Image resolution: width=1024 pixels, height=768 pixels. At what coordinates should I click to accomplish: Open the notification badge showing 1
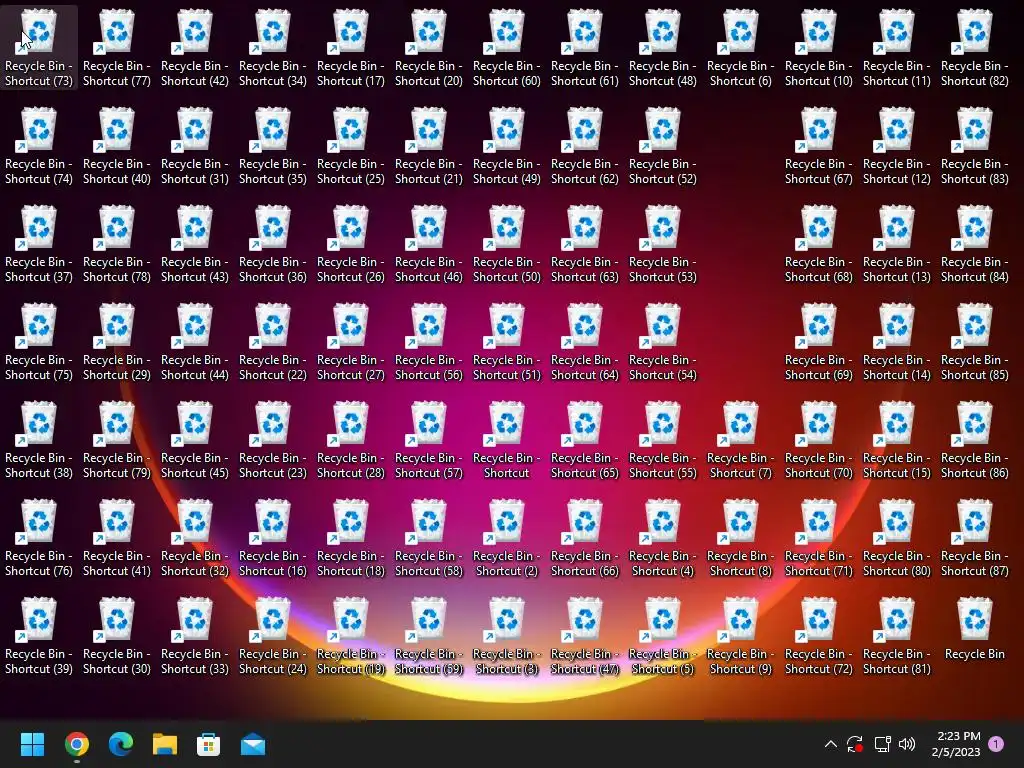coord(996,744)
